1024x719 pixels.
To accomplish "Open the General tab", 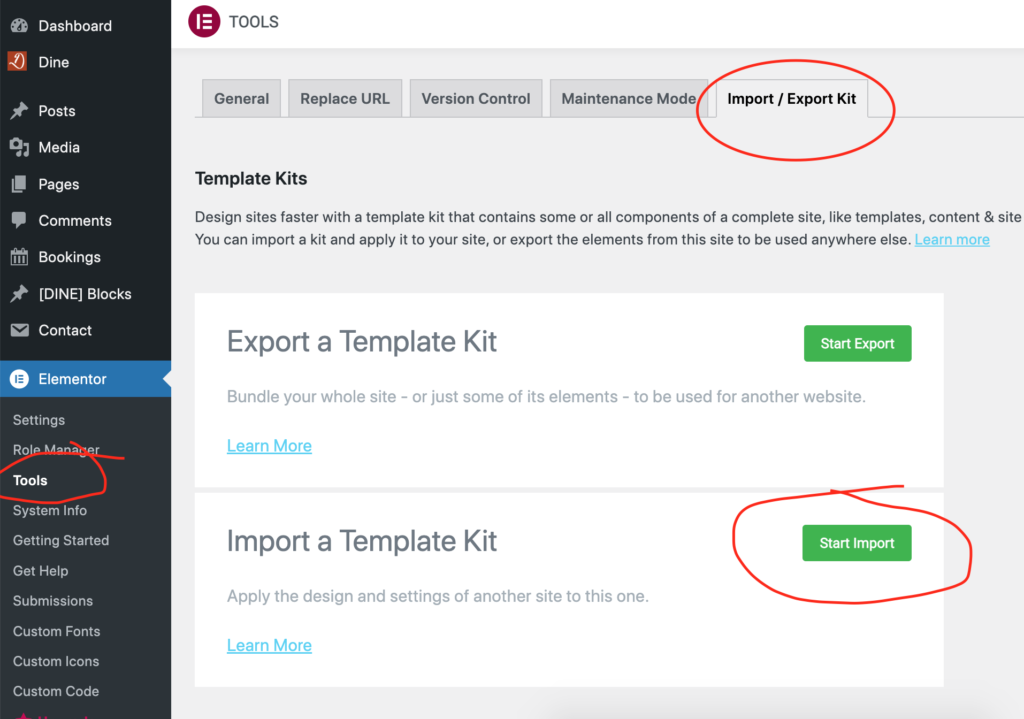I will 242,99.
